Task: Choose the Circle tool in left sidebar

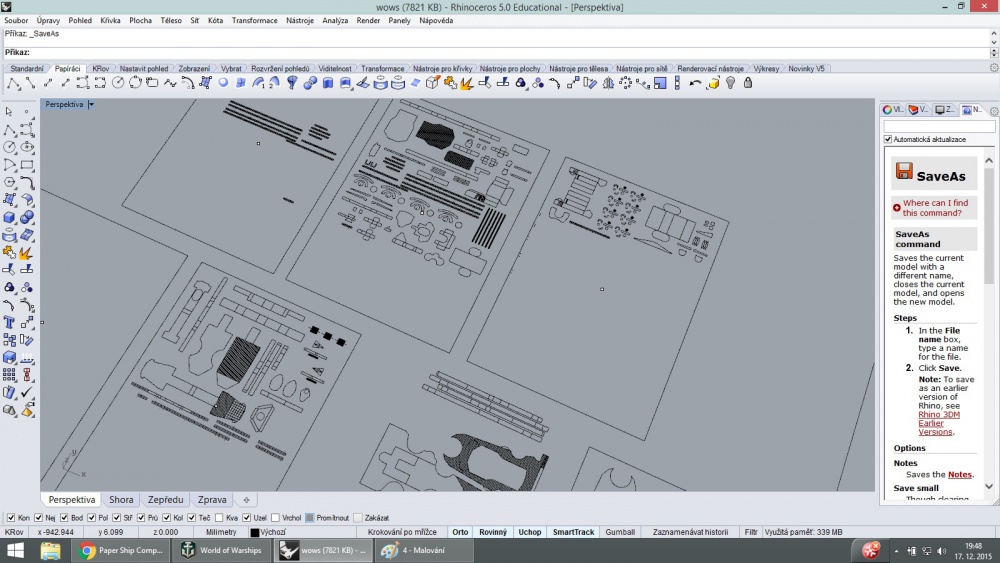Action: click(x=9, y=147)
